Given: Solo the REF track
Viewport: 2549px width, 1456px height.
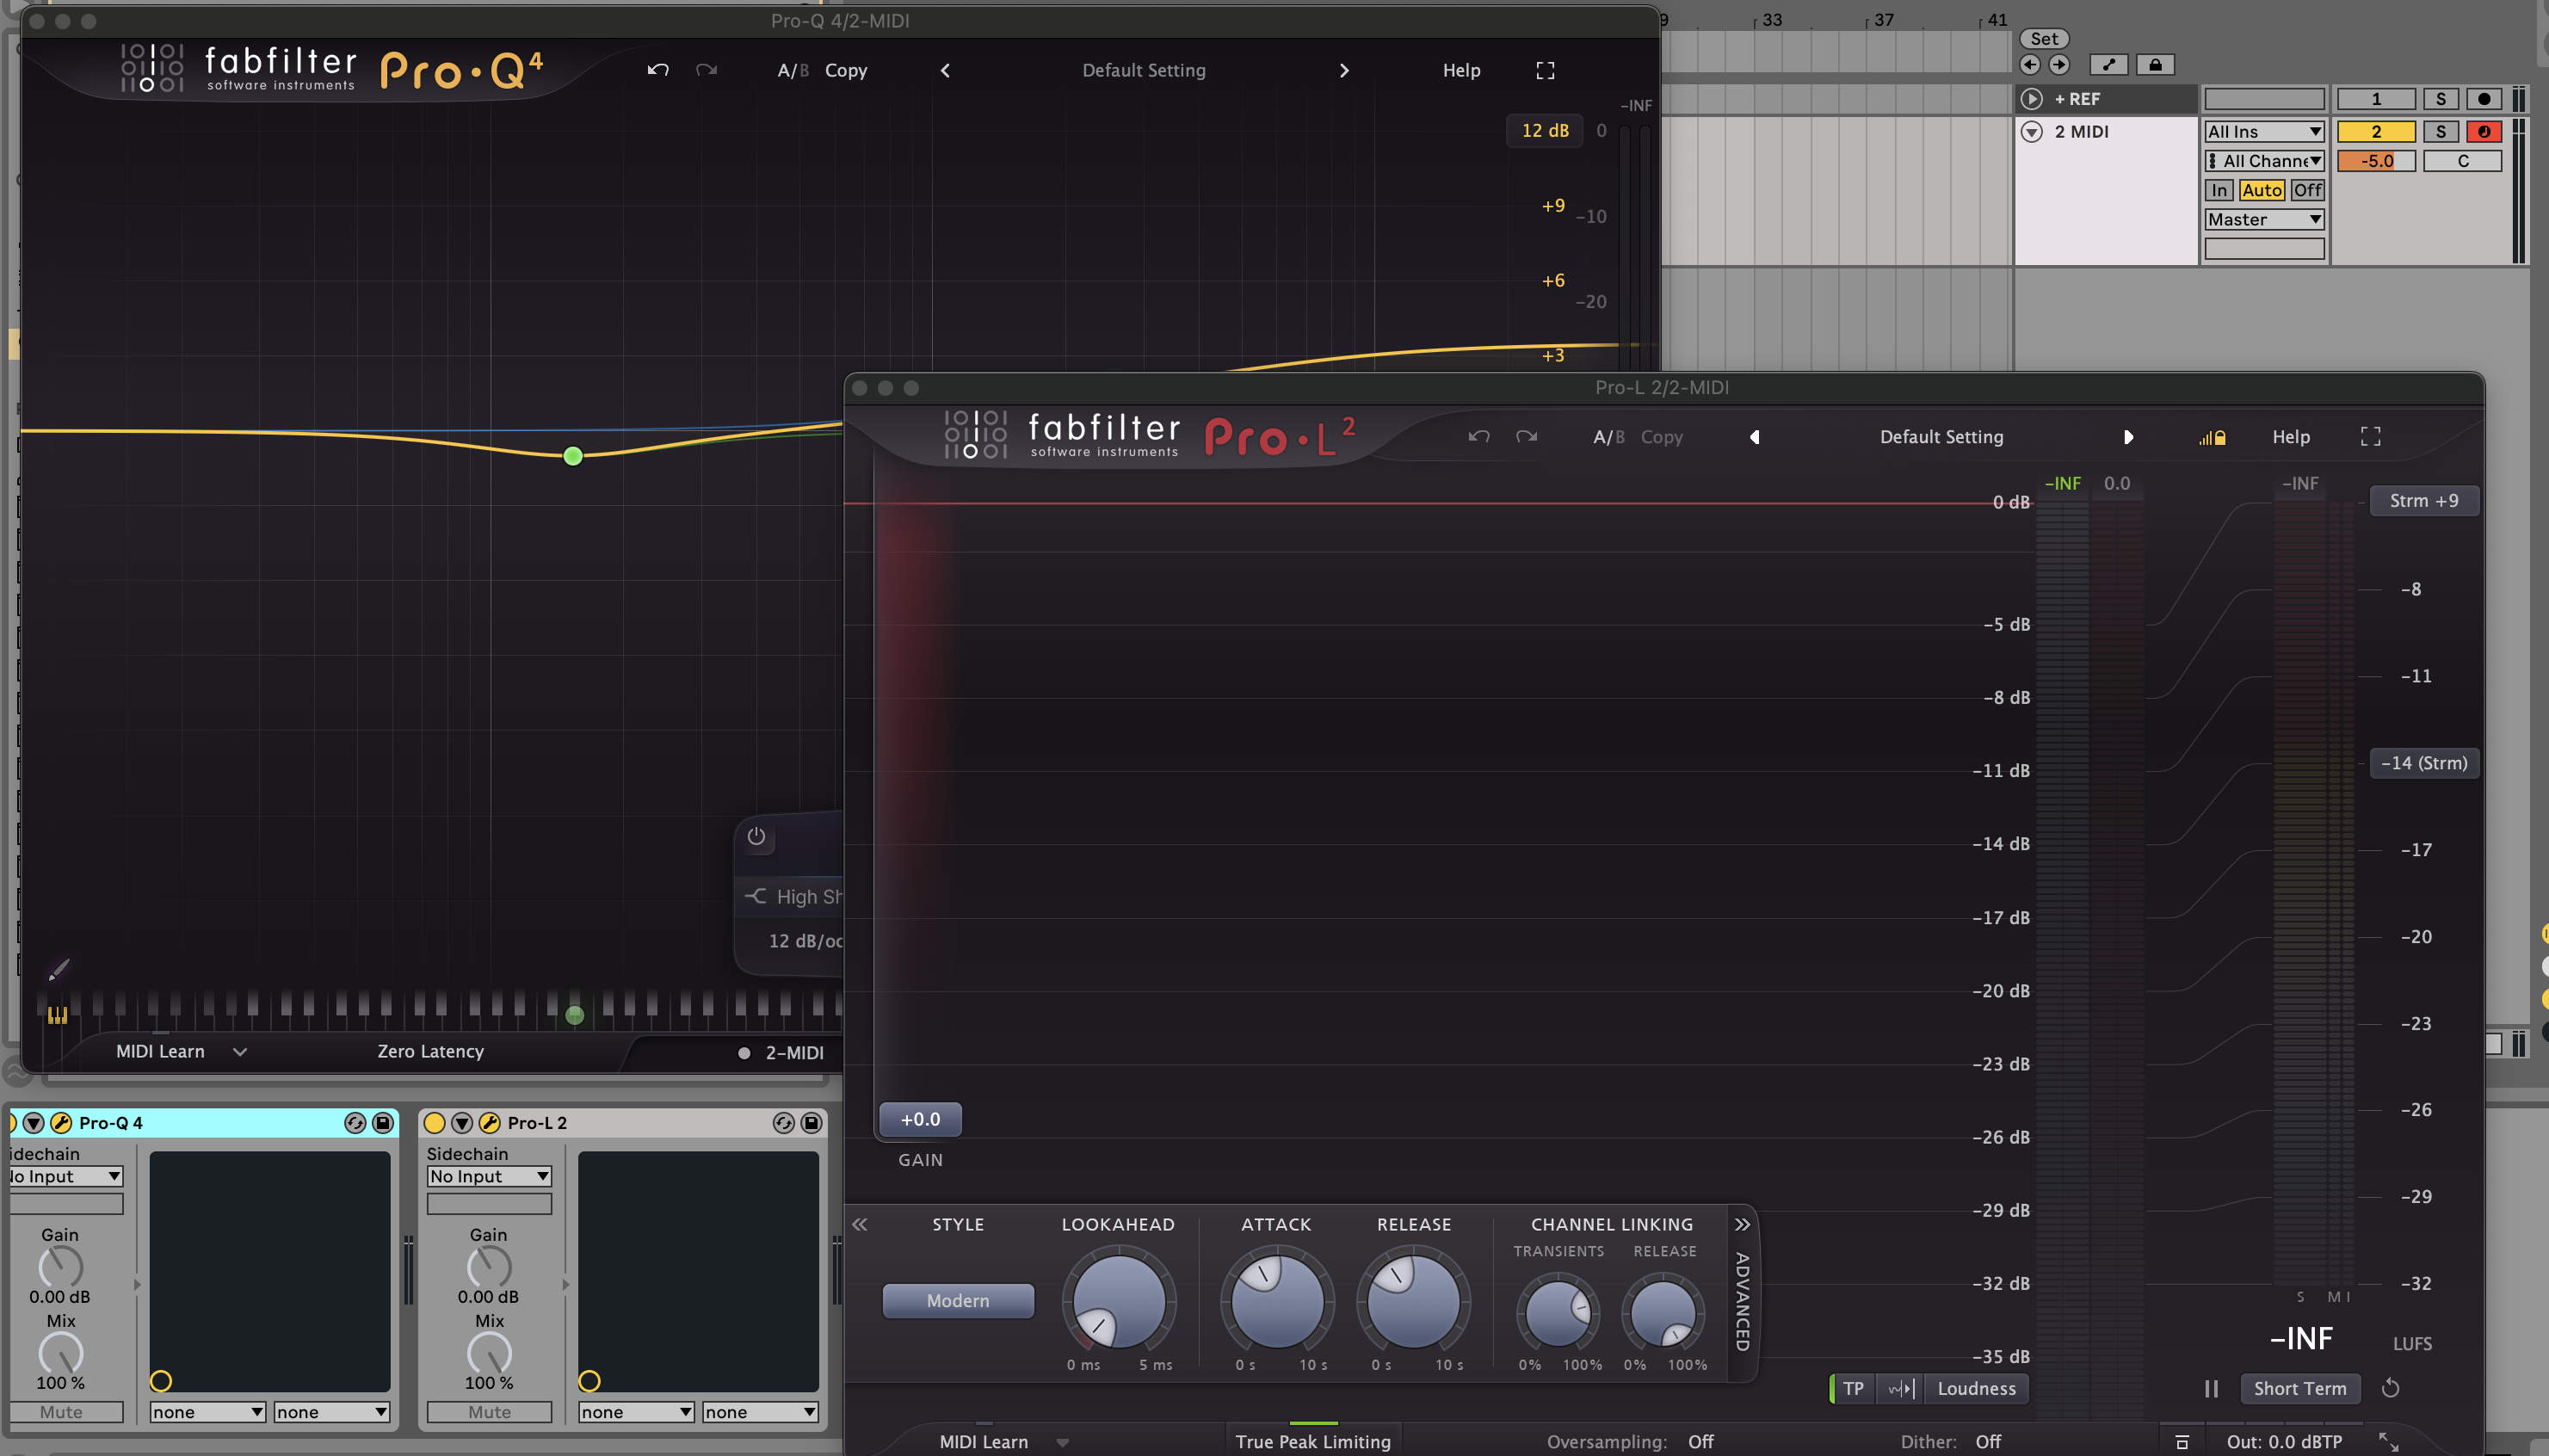Looking at the screenshot, I should (x=2440, y=98).
